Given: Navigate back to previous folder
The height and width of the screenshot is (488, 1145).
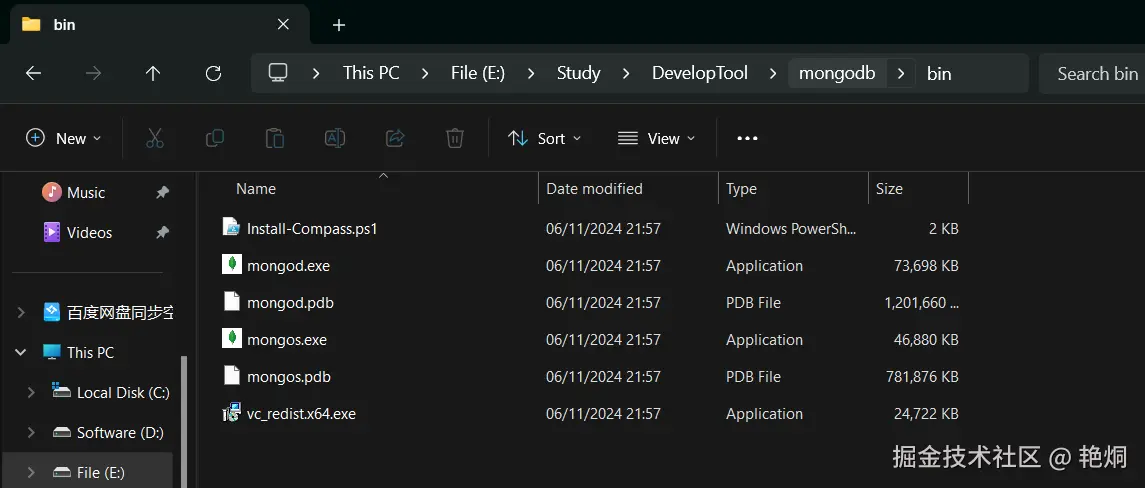Looking at the screenshot, I should click(x=33, y=73).
